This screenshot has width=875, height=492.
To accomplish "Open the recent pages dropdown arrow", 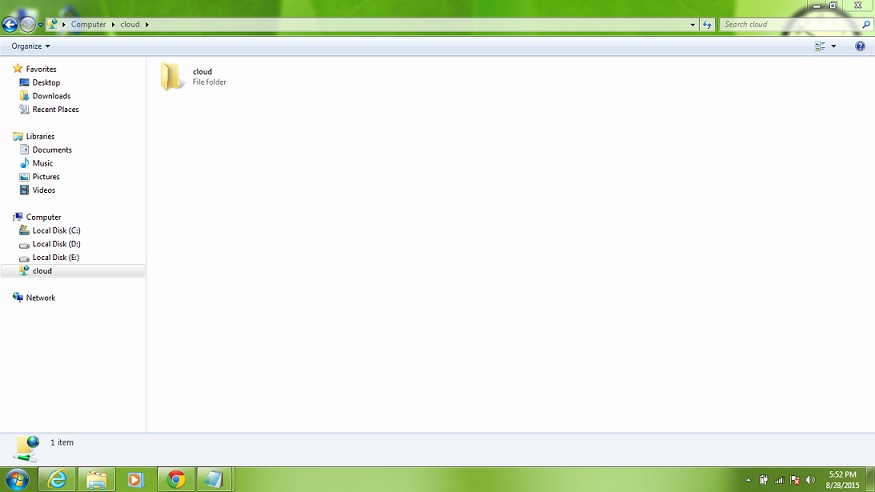I will pos(40,25).
